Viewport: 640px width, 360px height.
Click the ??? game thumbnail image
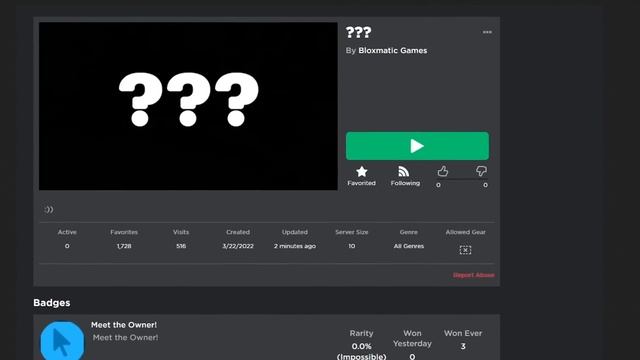188,106
